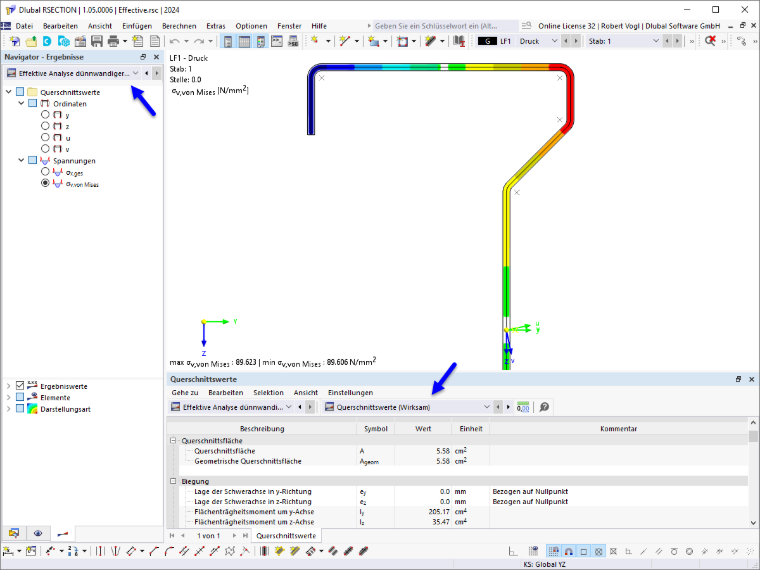Open the Optionen menu

point(251,26)
